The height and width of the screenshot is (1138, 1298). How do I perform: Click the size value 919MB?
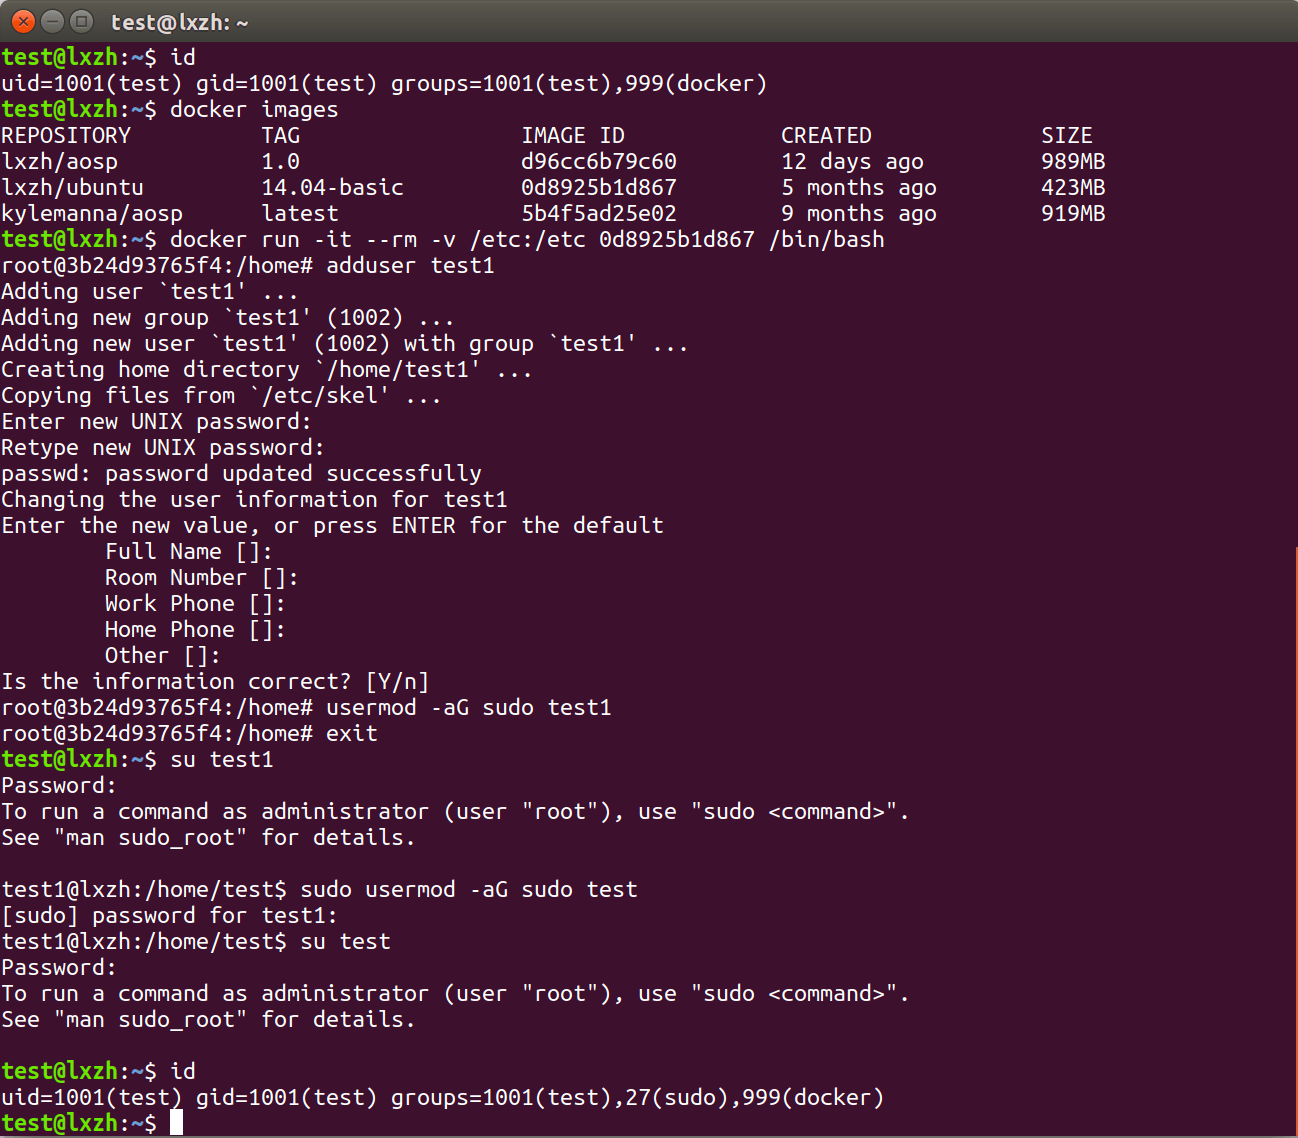[x=1073, y=213]
